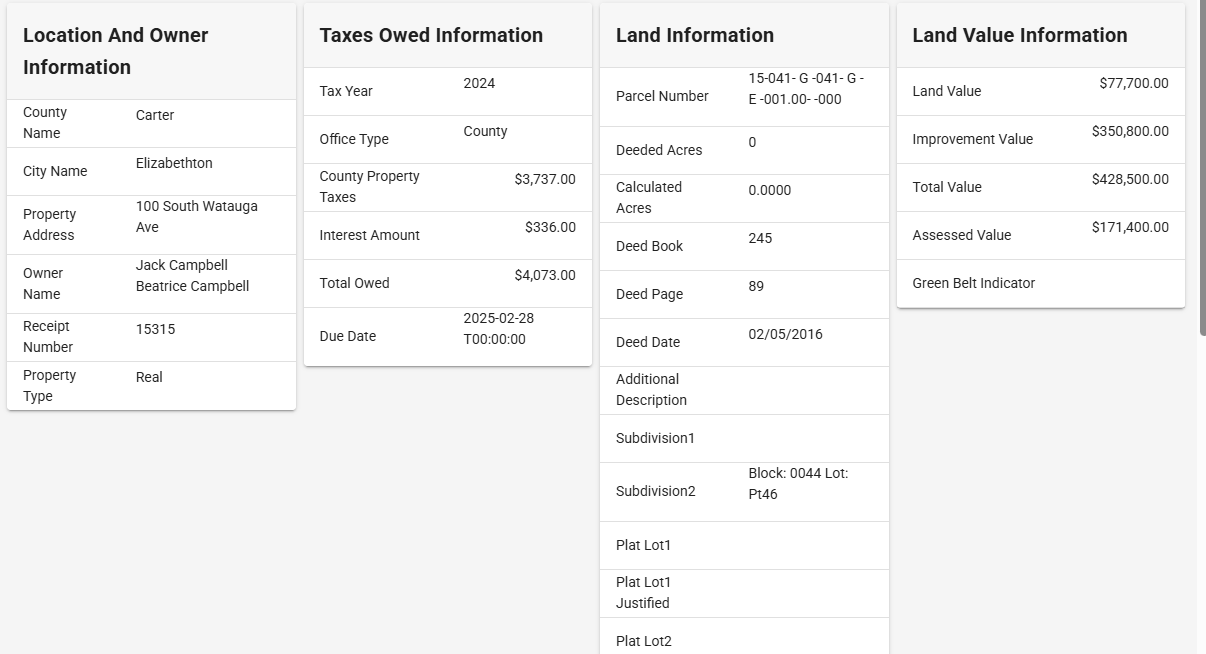The width and height of the screenshot is (1206, 654).
Task: Select the Land Value Information heading
Action: coord(1019,35)
